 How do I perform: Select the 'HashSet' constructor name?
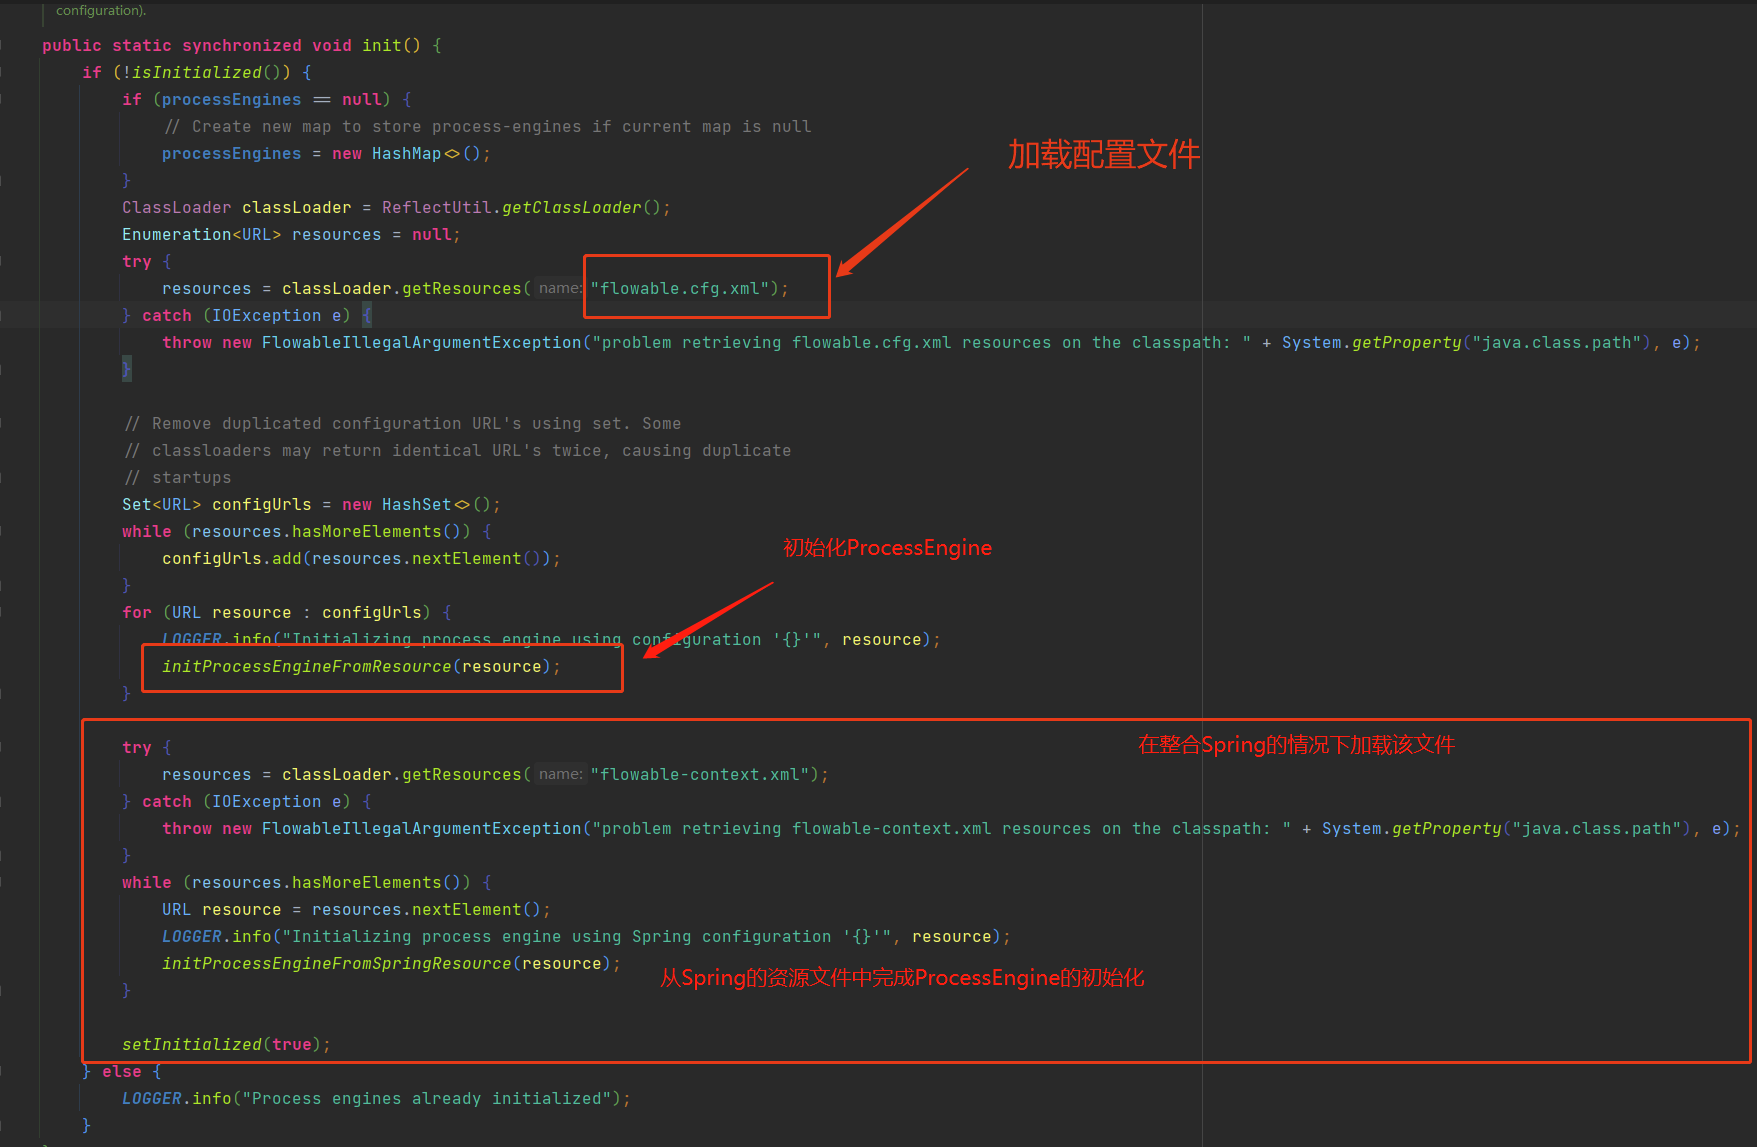(x=416, y=505)
